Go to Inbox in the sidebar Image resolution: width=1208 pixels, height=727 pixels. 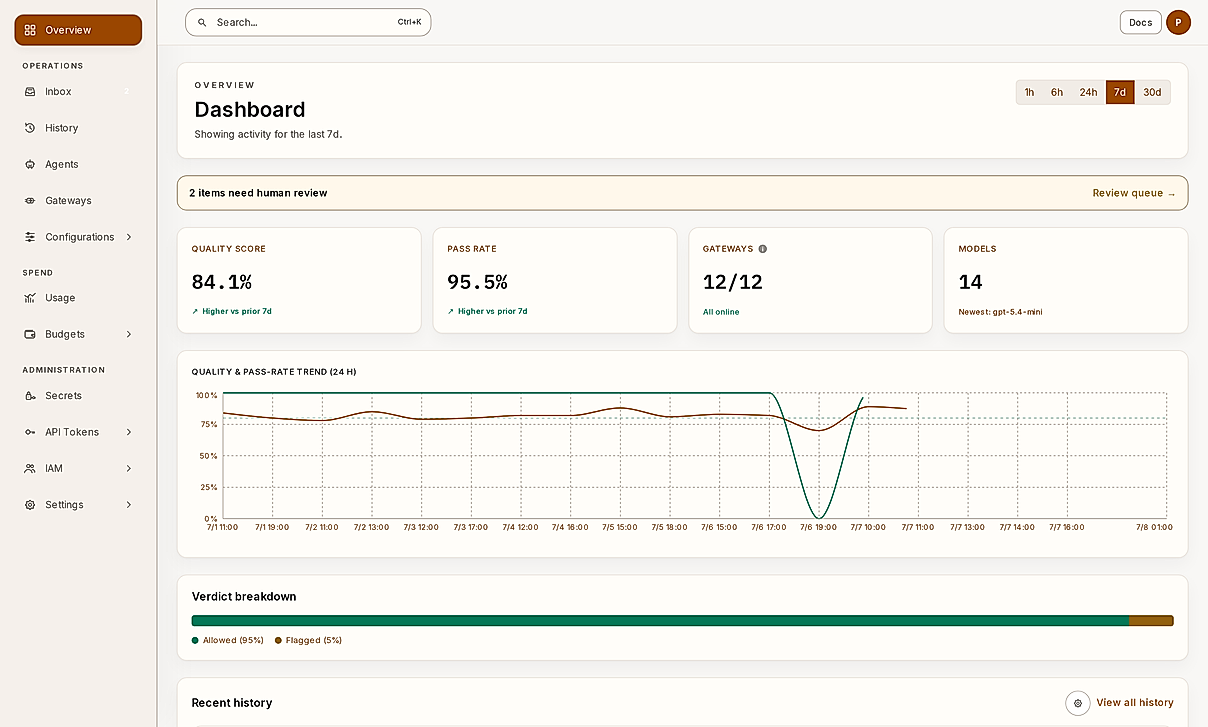click(78, 91)
